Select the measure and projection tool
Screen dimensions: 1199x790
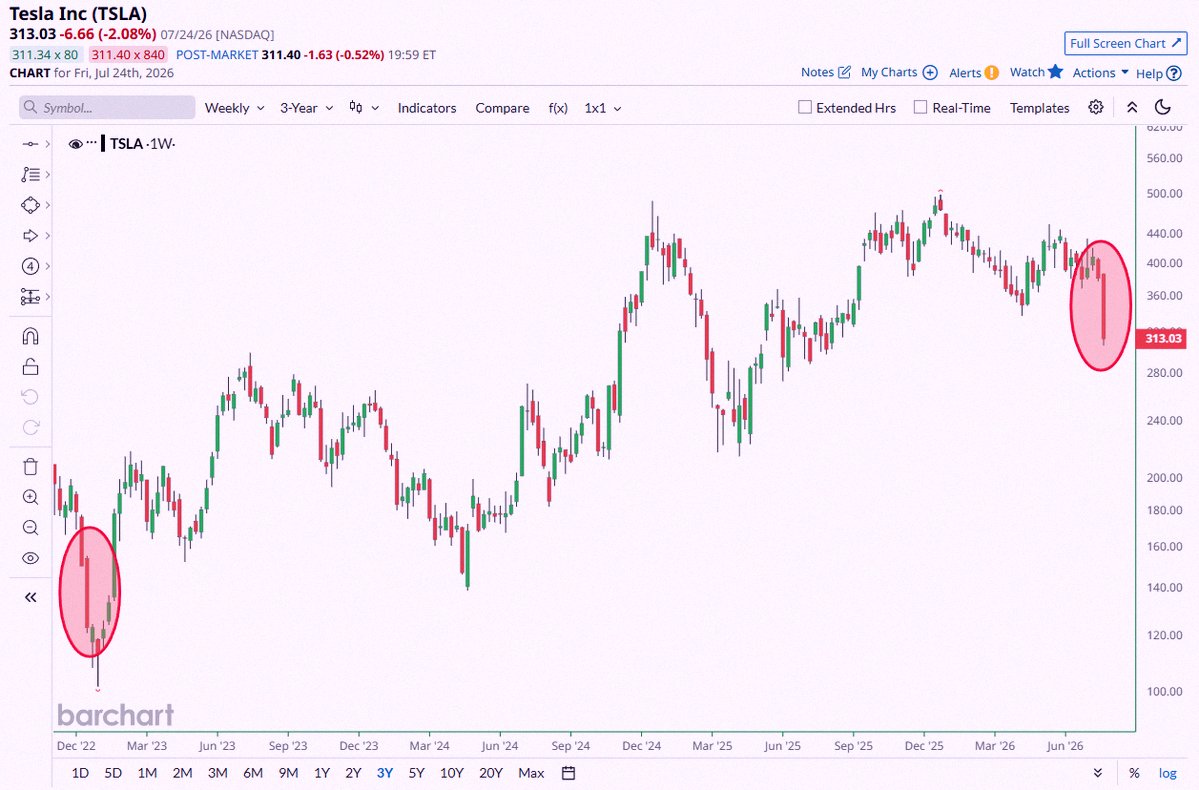click(30, 297)
